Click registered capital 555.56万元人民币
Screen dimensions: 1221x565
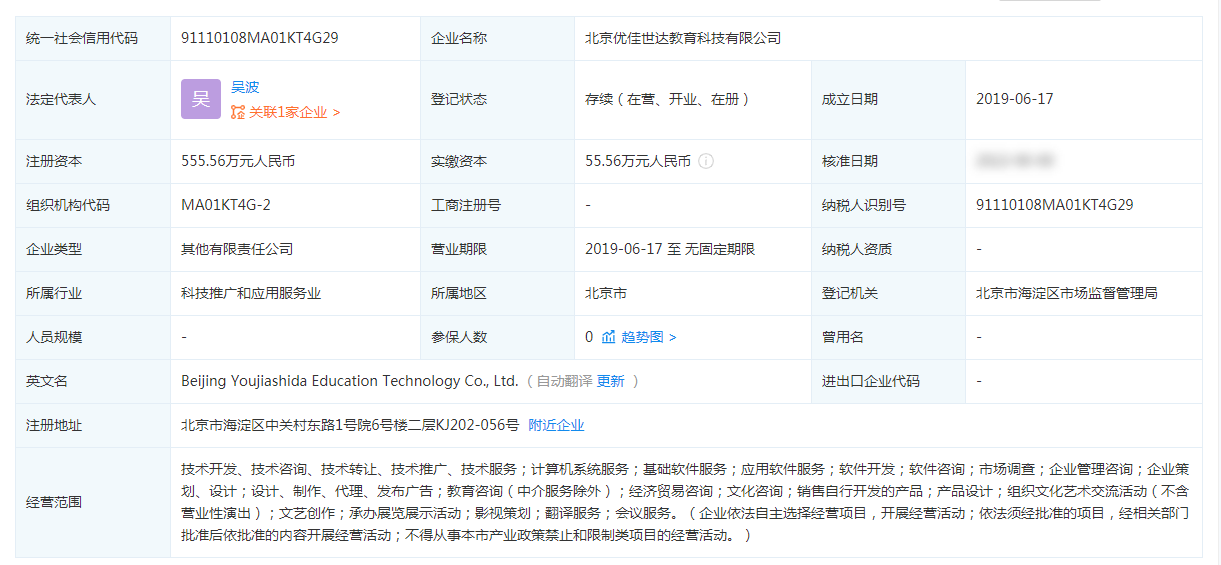tap(238, 161)
